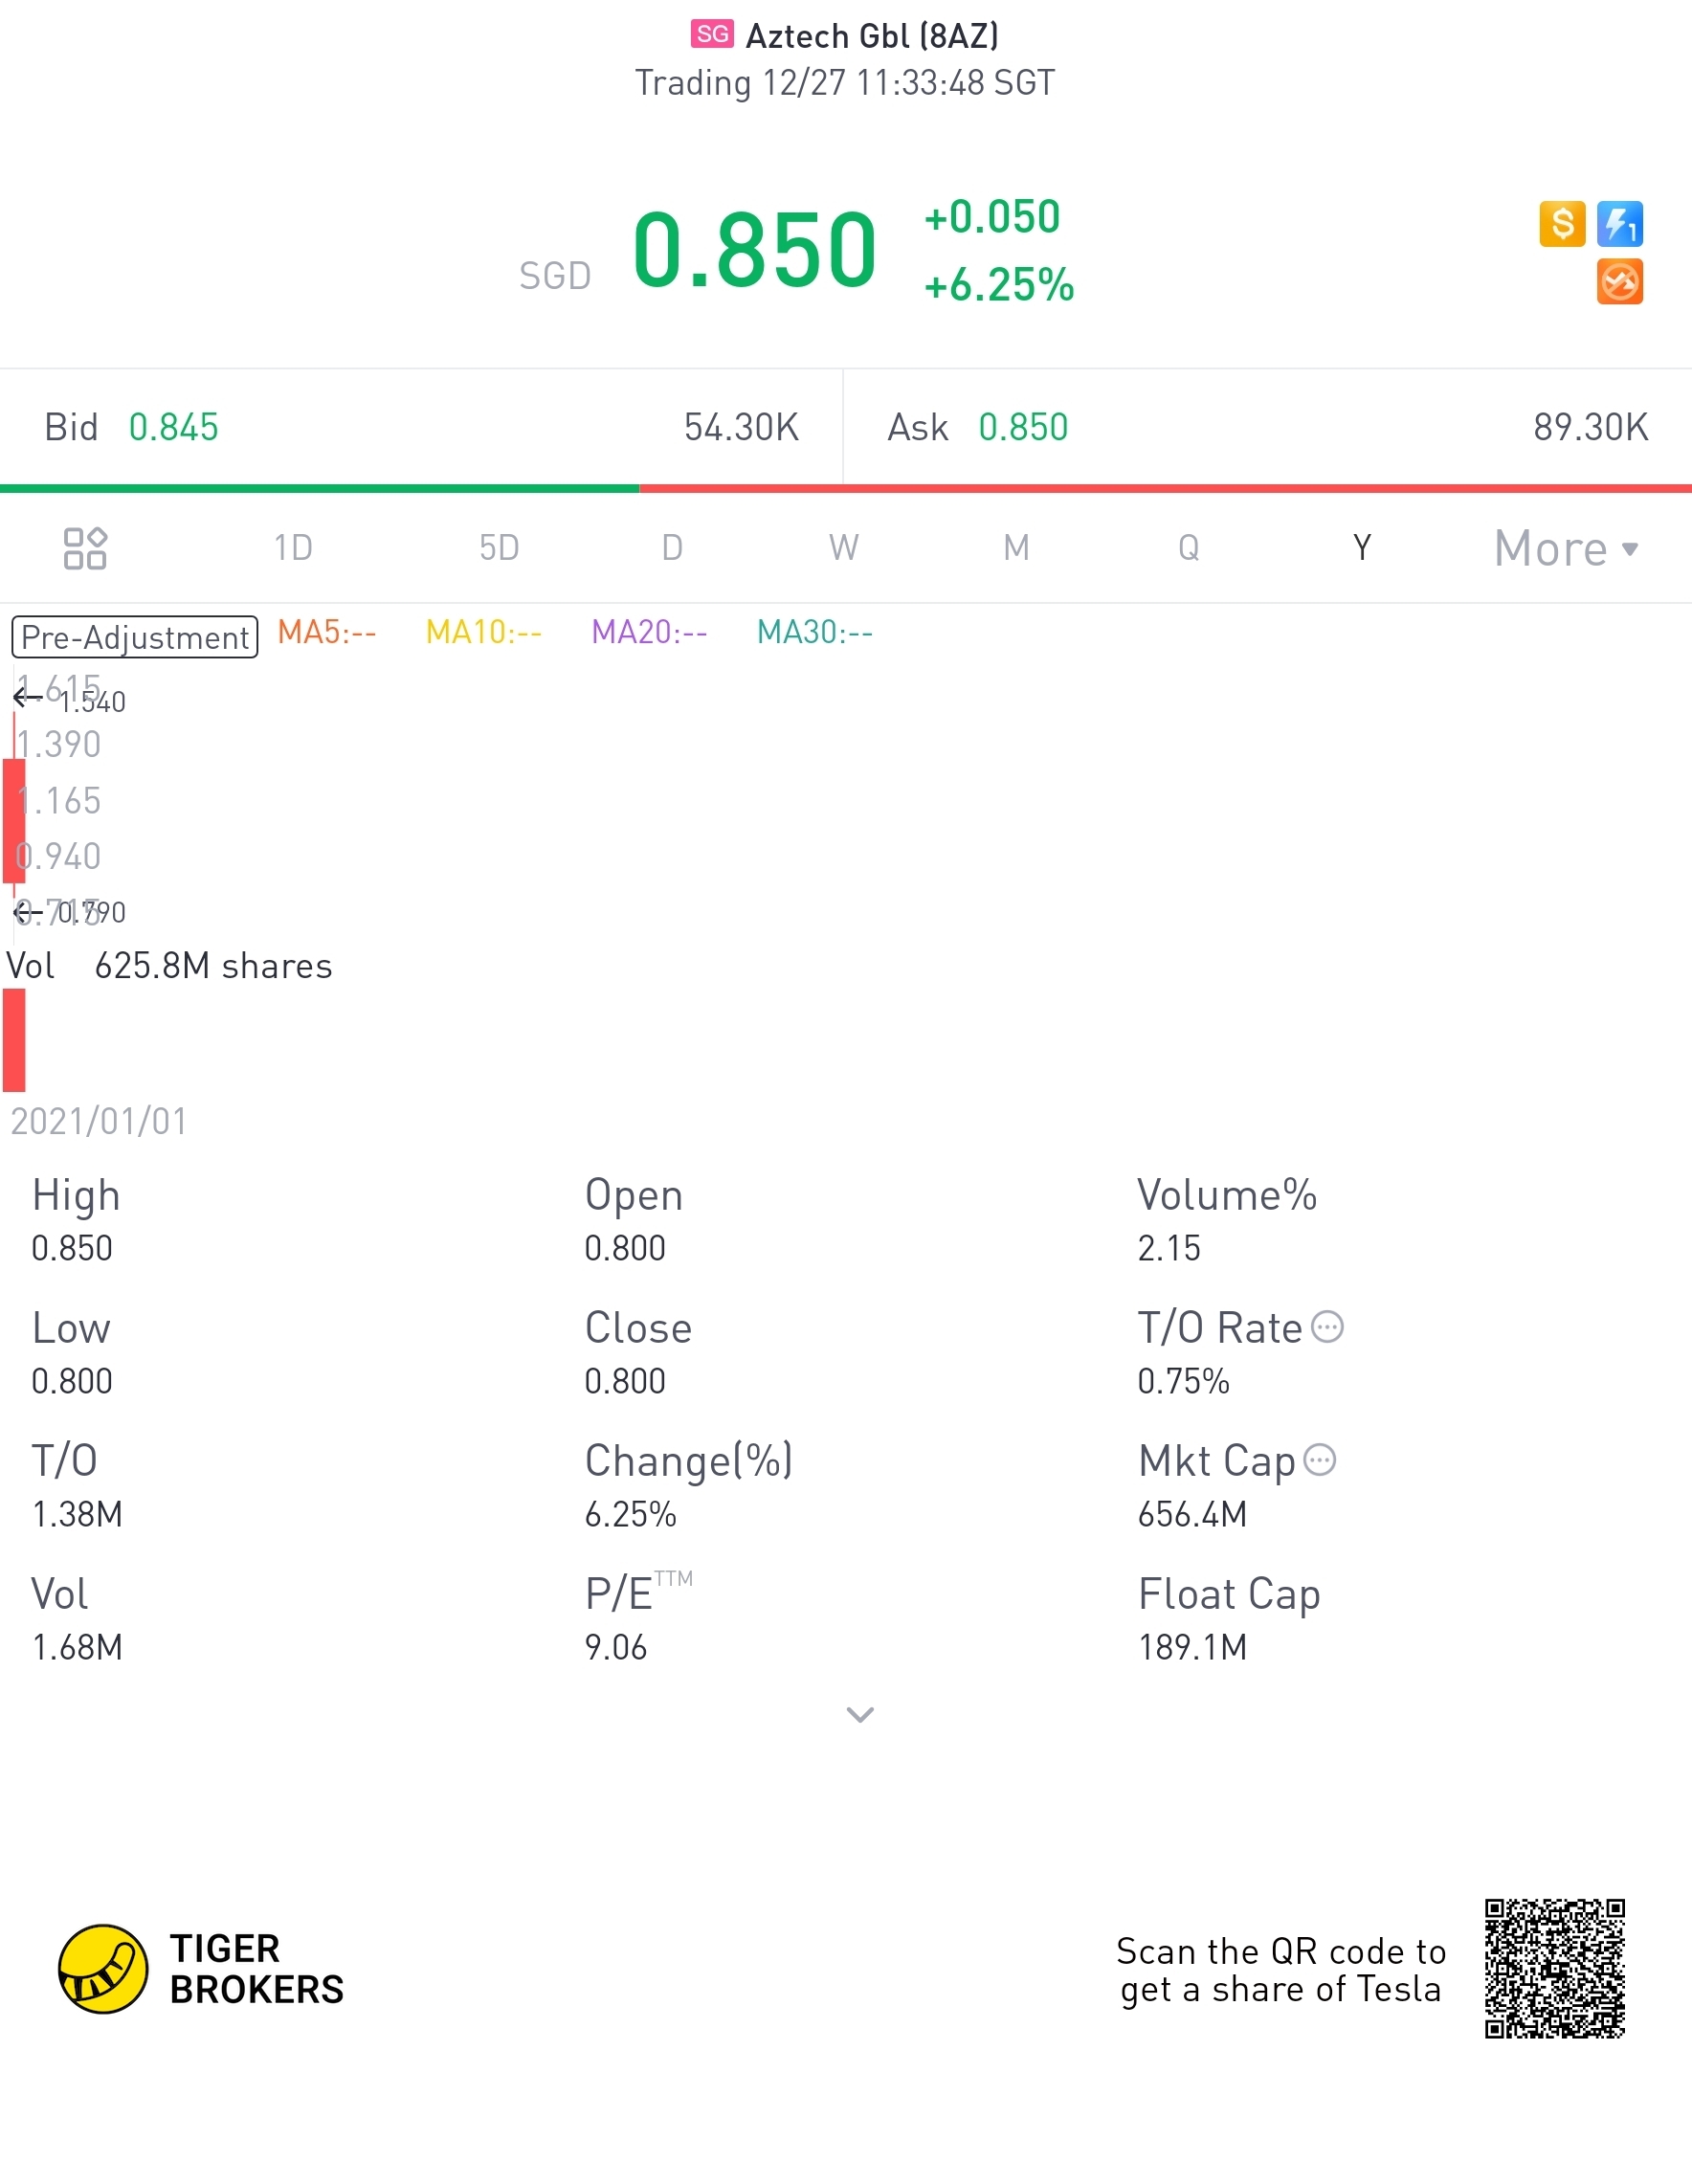Toggle the MA30 indicator label
The width and height of the screenshot is (1692, 2184).
[814, 632]
